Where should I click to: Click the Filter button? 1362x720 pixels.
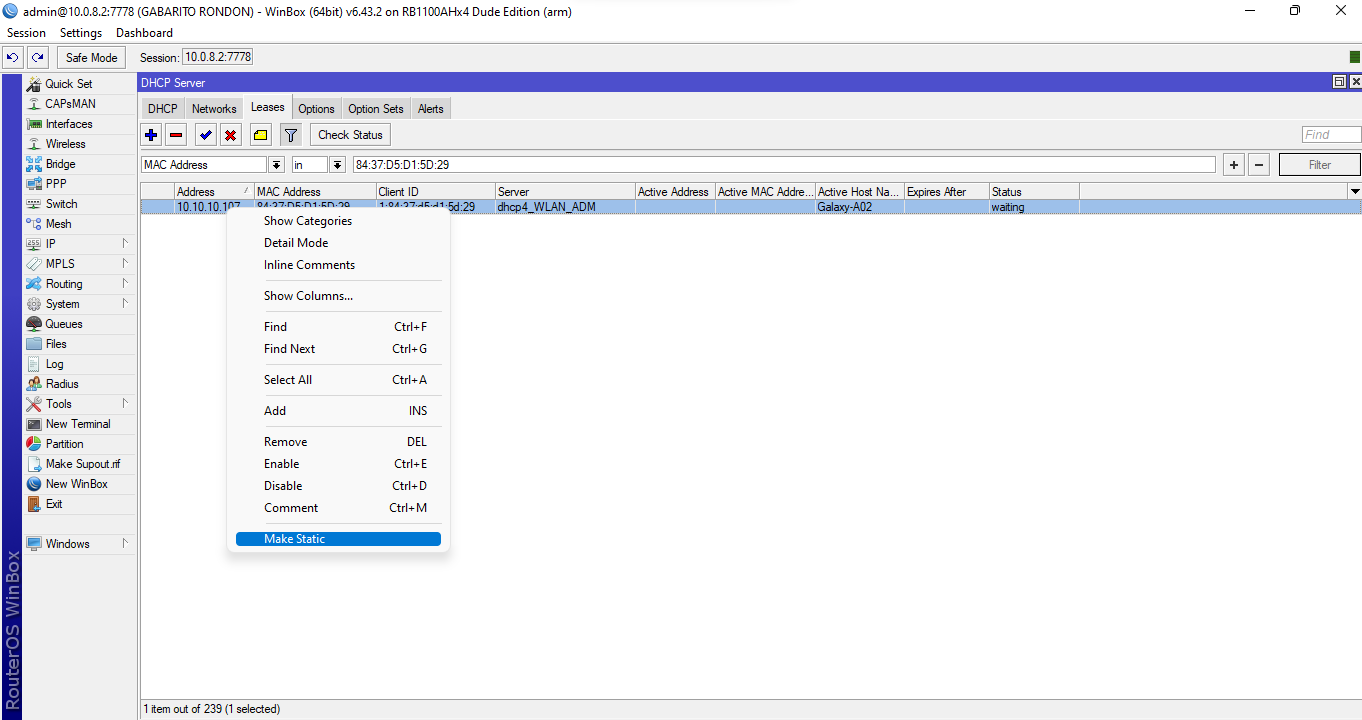pyautogui.click(x=1320, y=165)
